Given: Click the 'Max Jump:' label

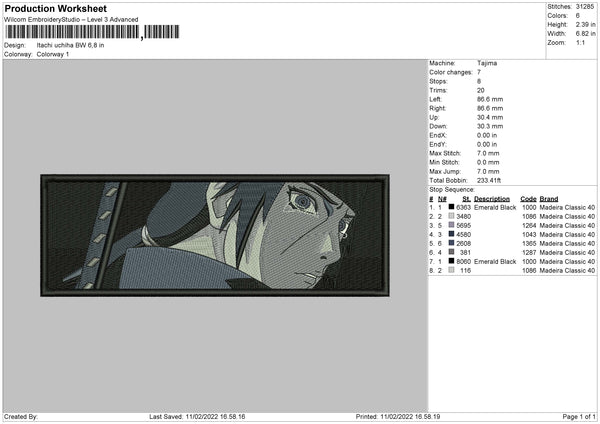Looking at the screenshot, I should coord(445,171).
